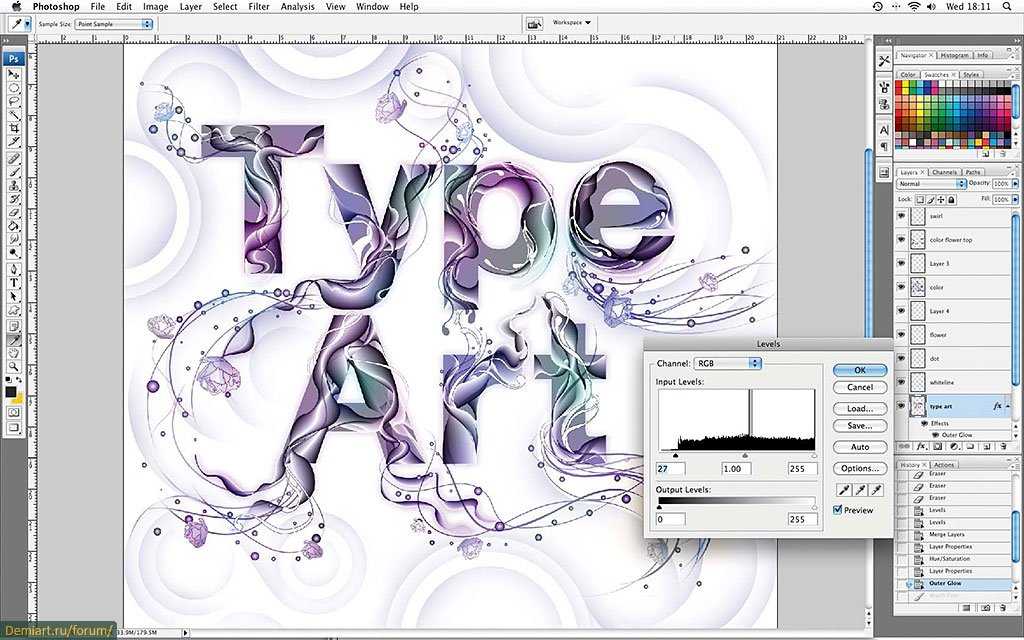The height and width of the screenshot is (640, 1024).
Task: Hide the swirl layer
Action: point(902,216)
